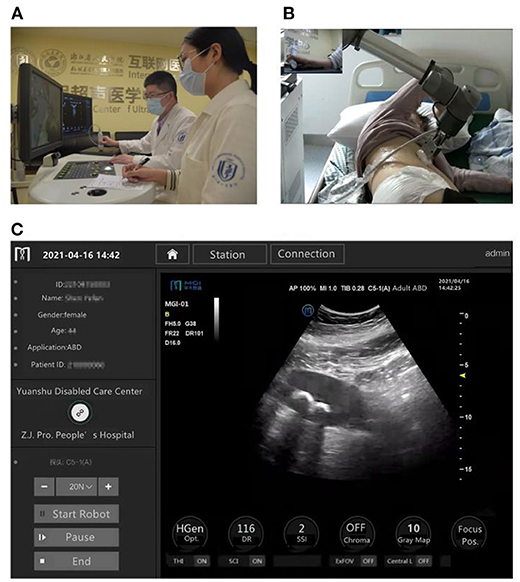
Task: Select the SSI dial
Action: pyautogui.click(x=301, y=533)
